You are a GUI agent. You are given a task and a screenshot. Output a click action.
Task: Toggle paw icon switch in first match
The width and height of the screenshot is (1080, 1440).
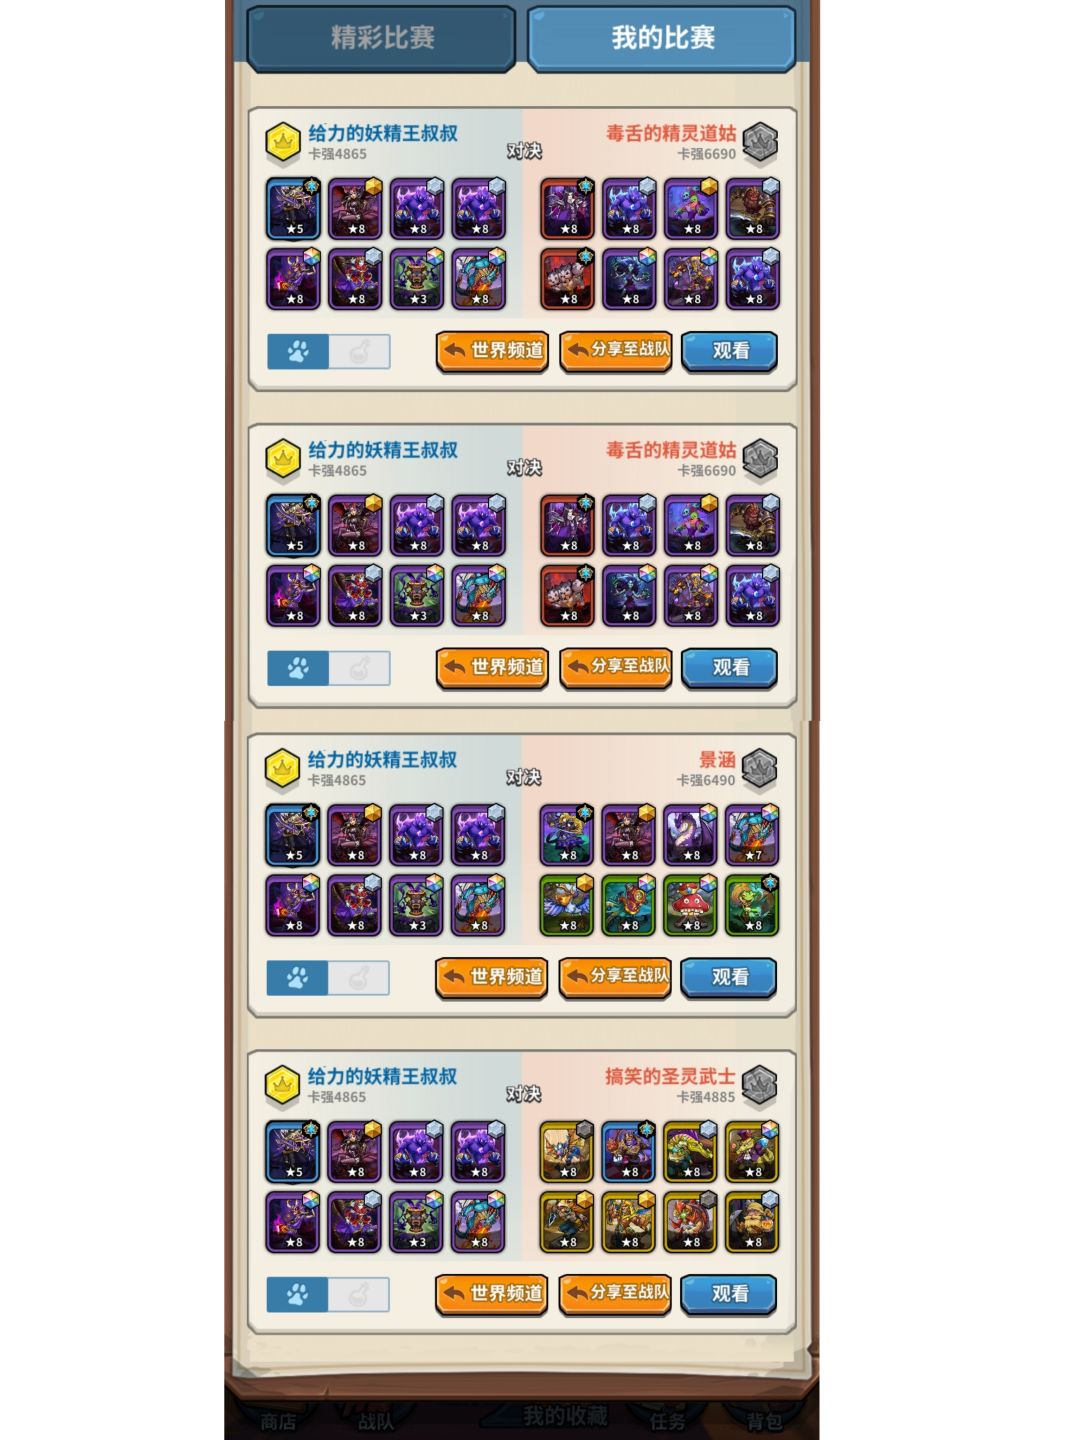[298, 352]
